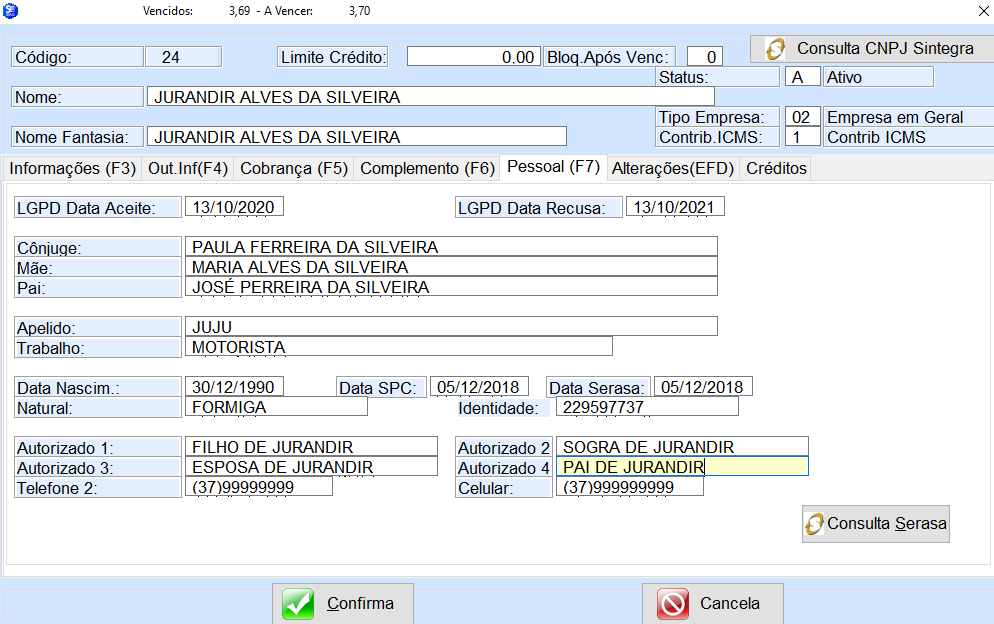Select the Complemento (F6) tab
Image resolution: width=994 pixels, height=624 pixels.
tap(427, 168)
